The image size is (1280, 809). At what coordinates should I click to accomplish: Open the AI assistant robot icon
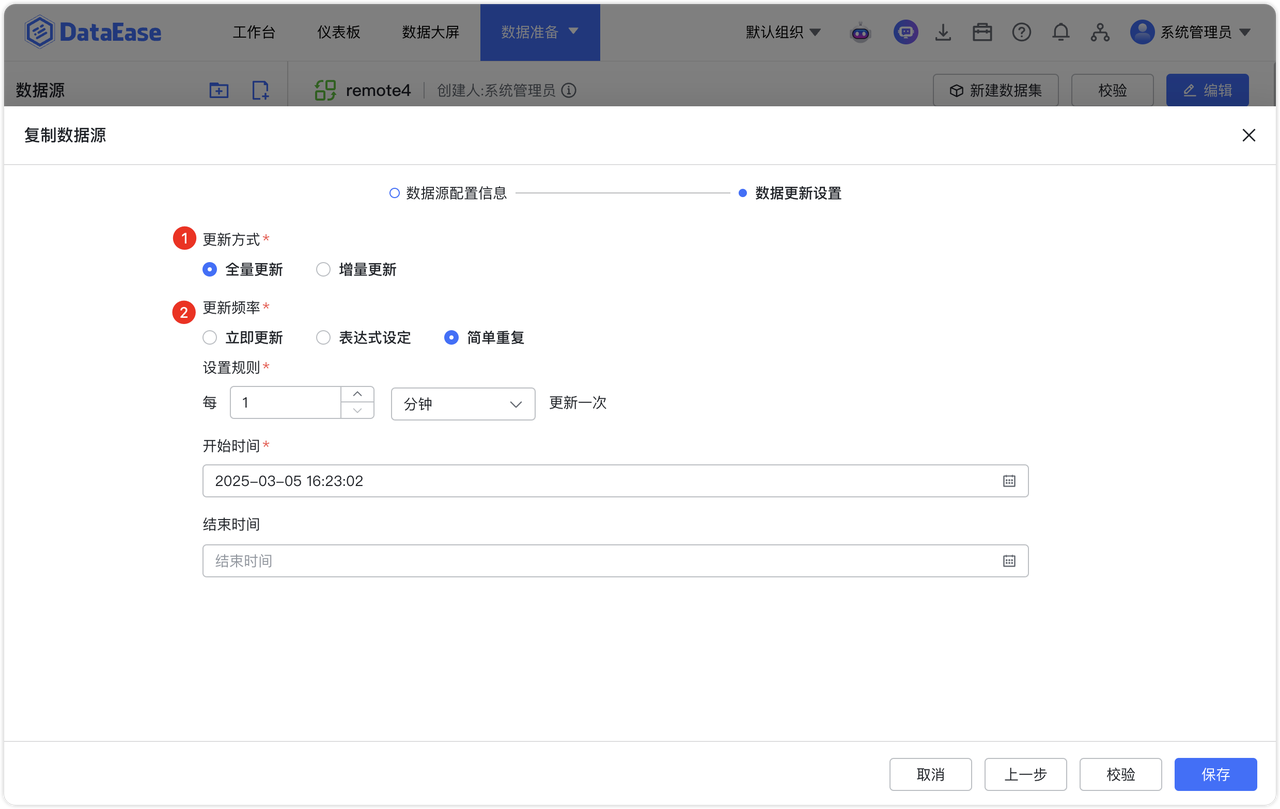(x=861, y=32)
